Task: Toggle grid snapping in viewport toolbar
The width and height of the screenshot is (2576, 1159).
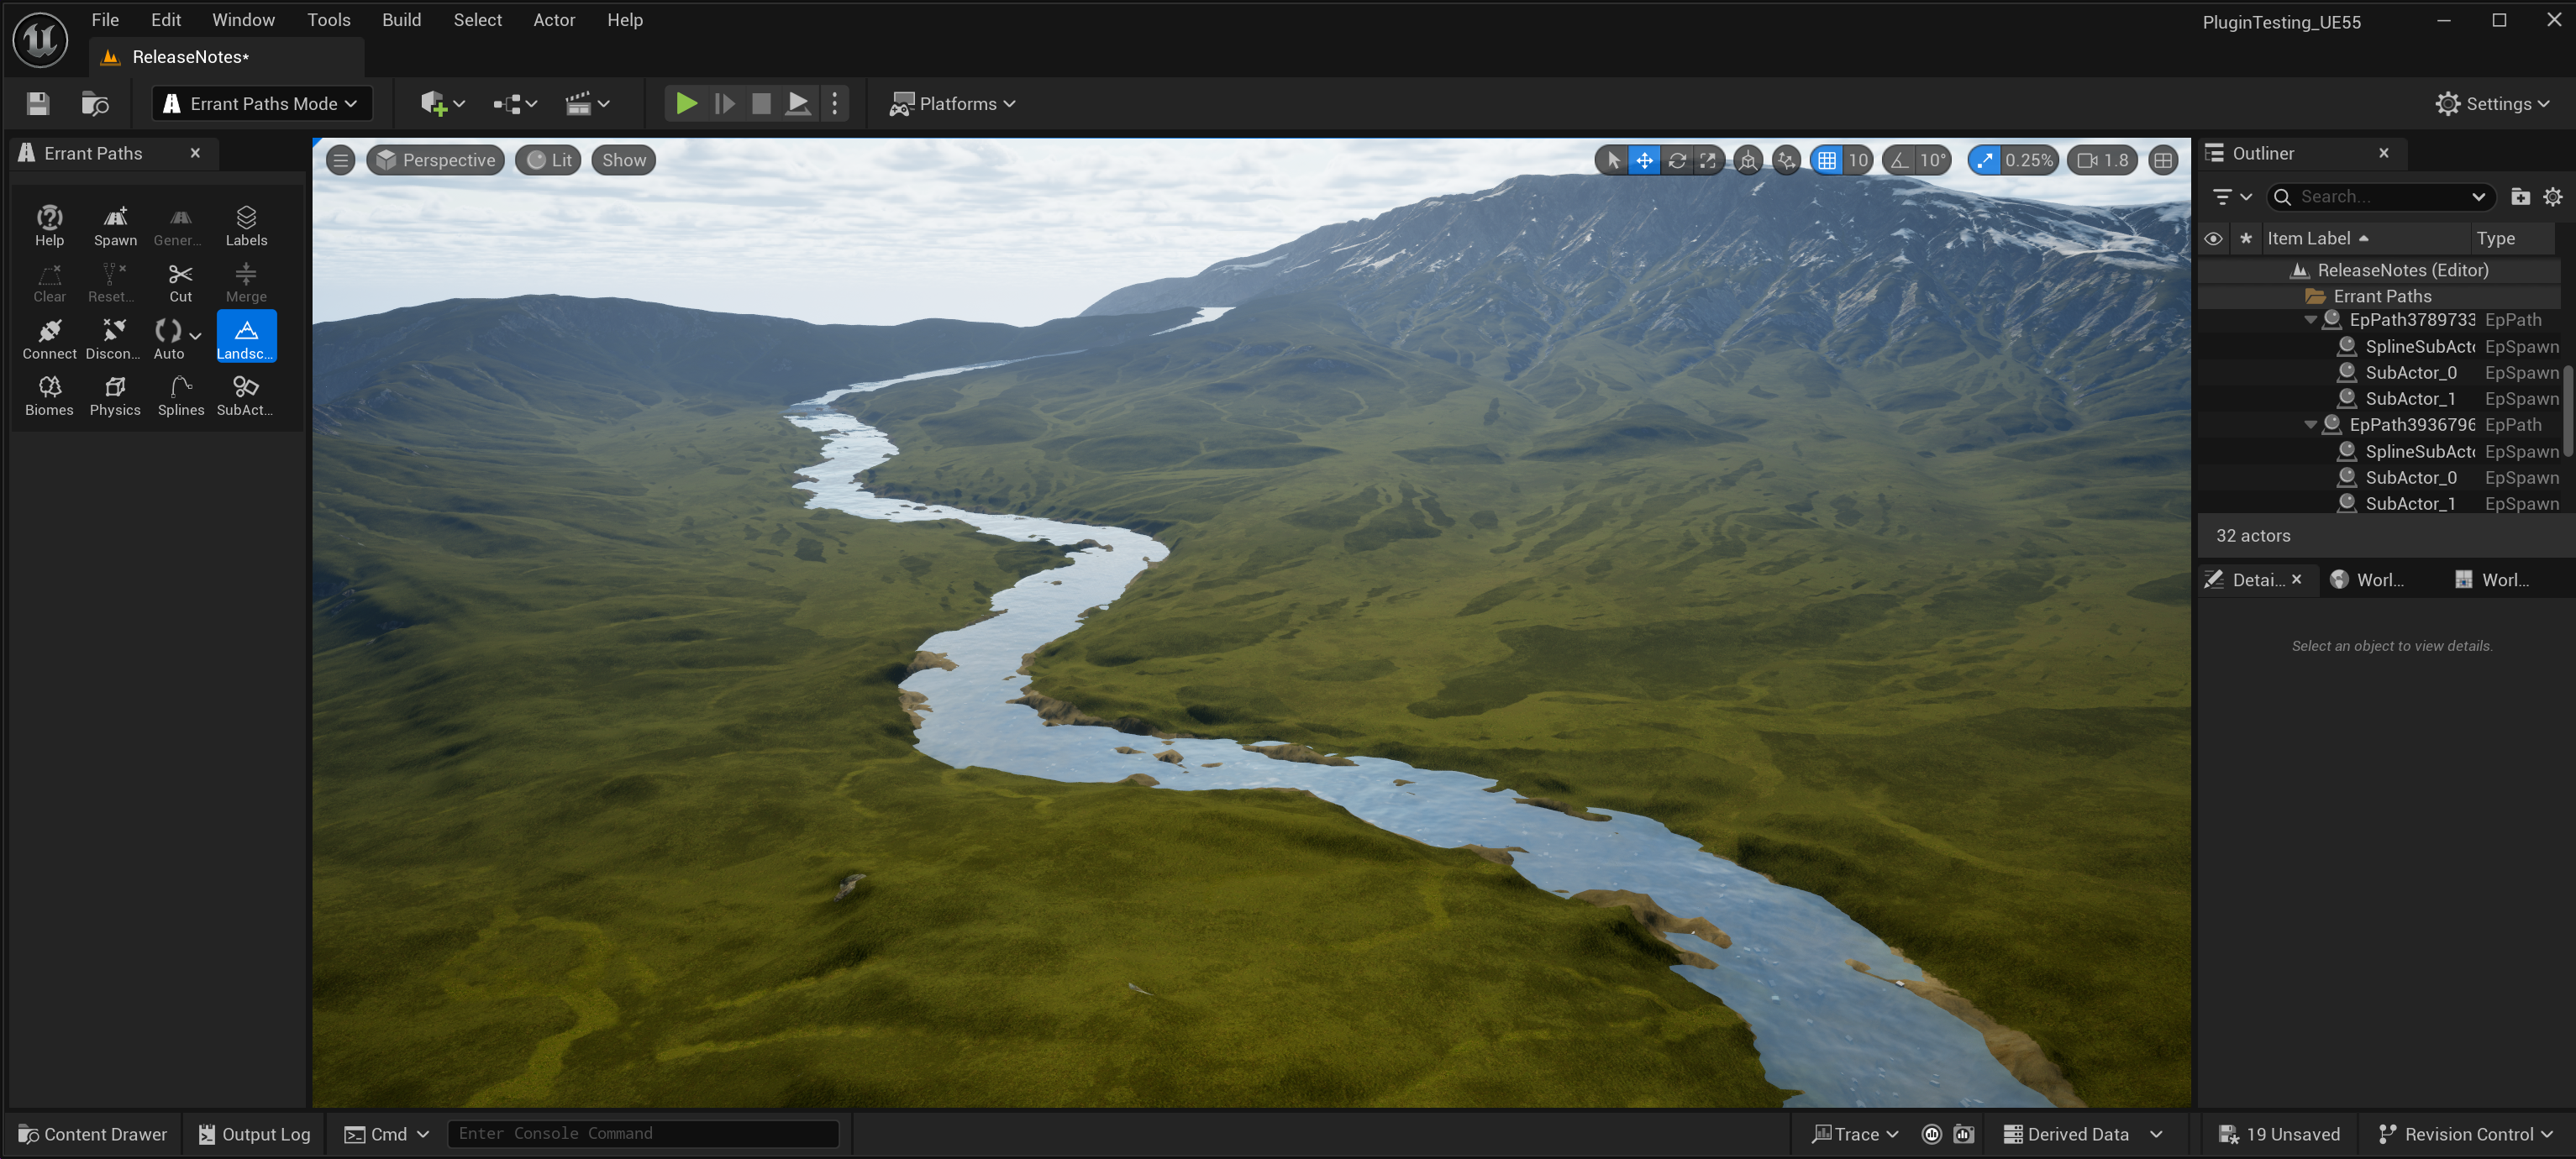Action: point(1826,160)
